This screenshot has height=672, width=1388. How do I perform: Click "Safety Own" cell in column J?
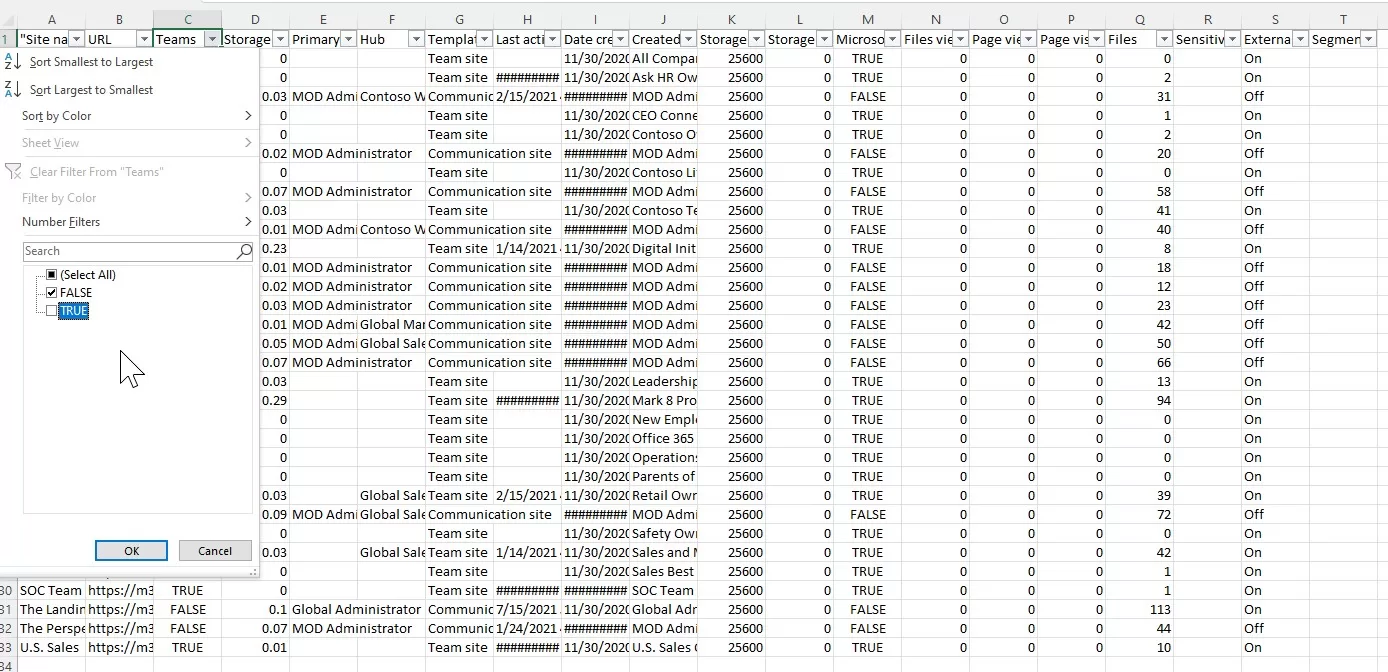coord(663,533)
